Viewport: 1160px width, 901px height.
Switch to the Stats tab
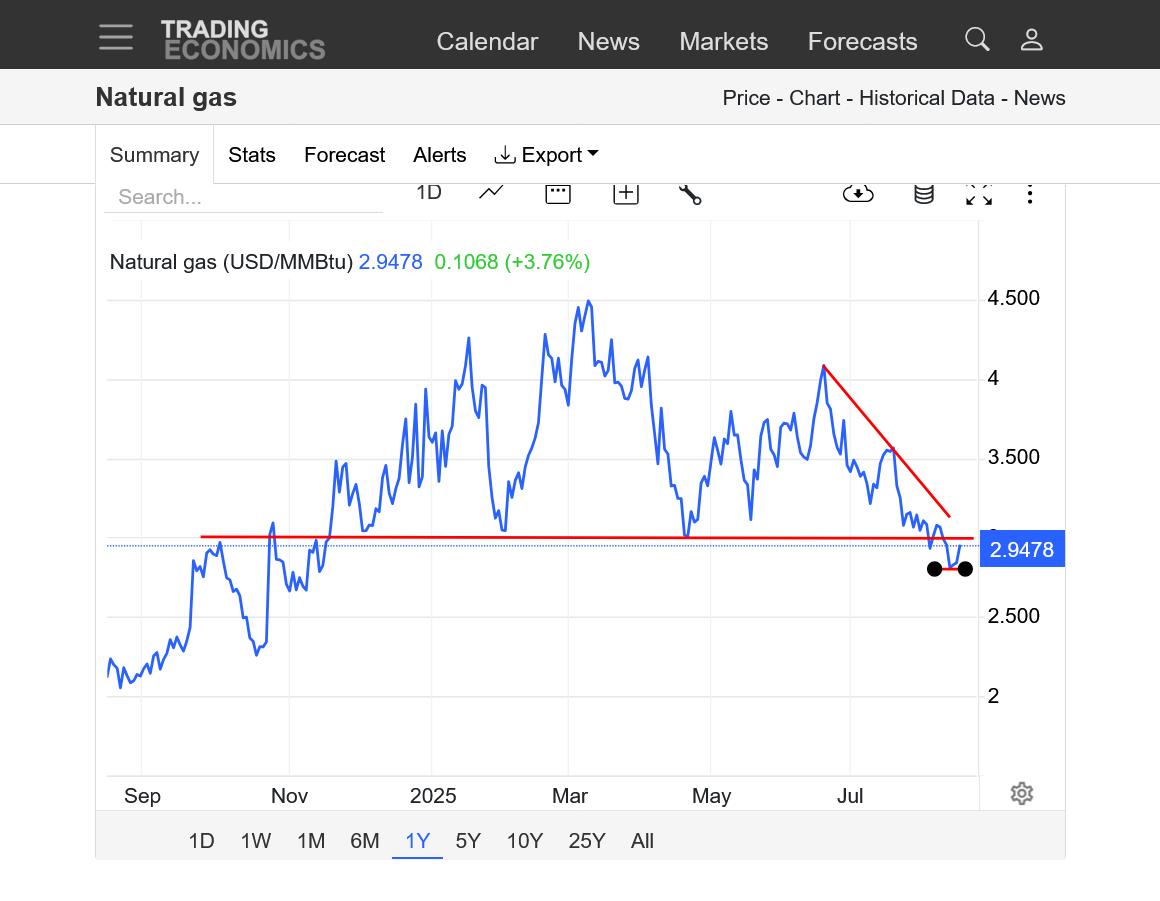click(x=252, y=155)
